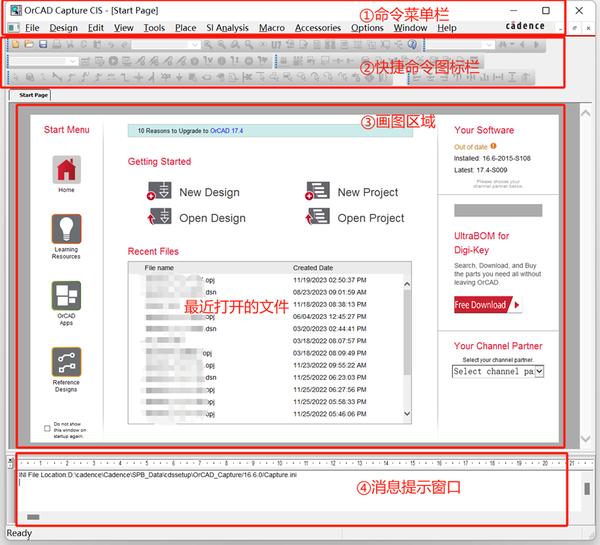The image size is (600, 545).
Task: Click the Cut scissors icon
Action: tap(70, 44)
